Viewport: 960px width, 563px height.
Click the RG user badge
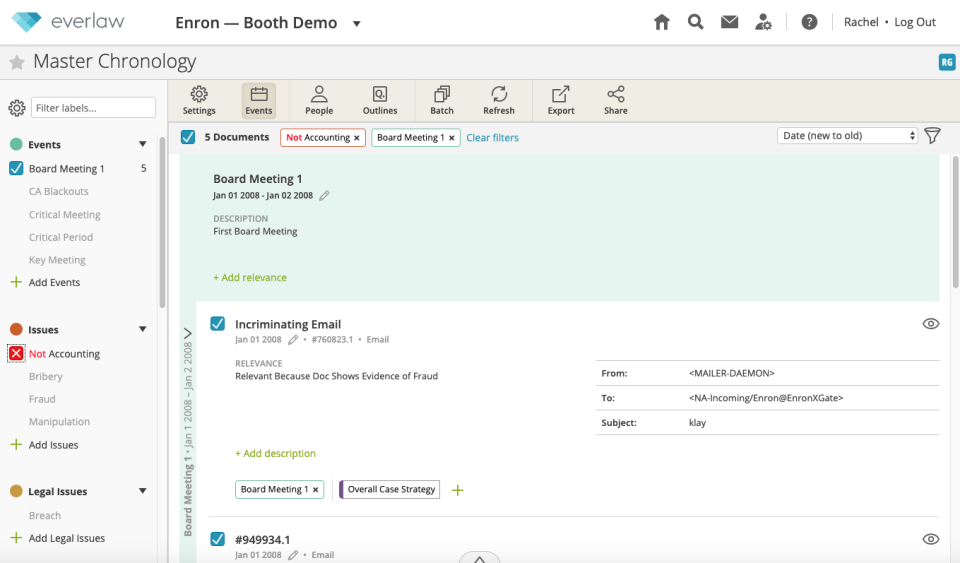pos(947,62)
